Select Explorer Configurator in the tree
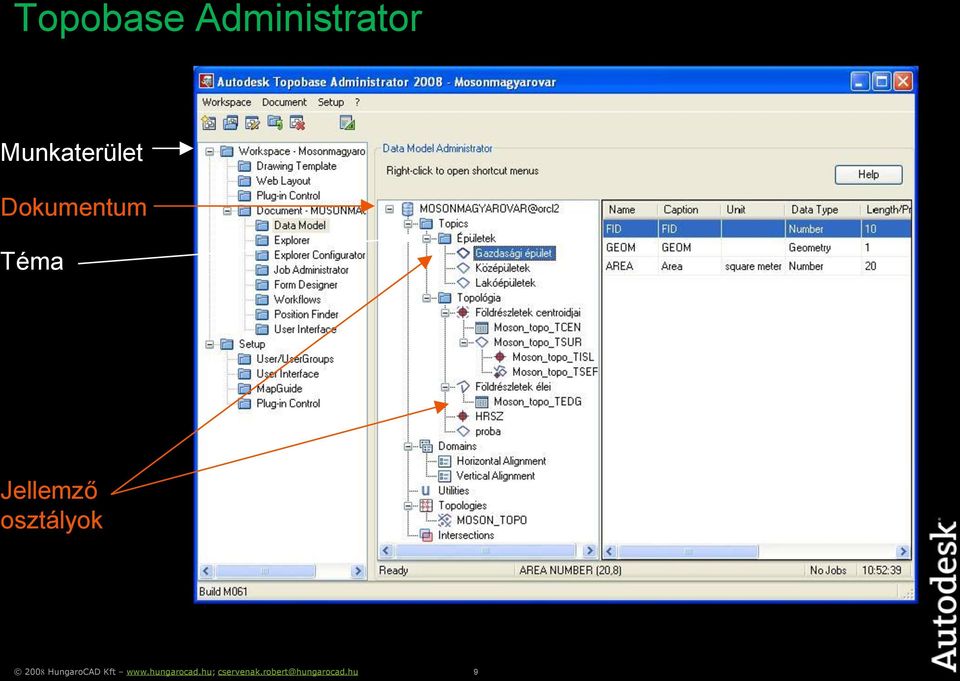This screenshot has width=960, height=681. tap(319, 255)
